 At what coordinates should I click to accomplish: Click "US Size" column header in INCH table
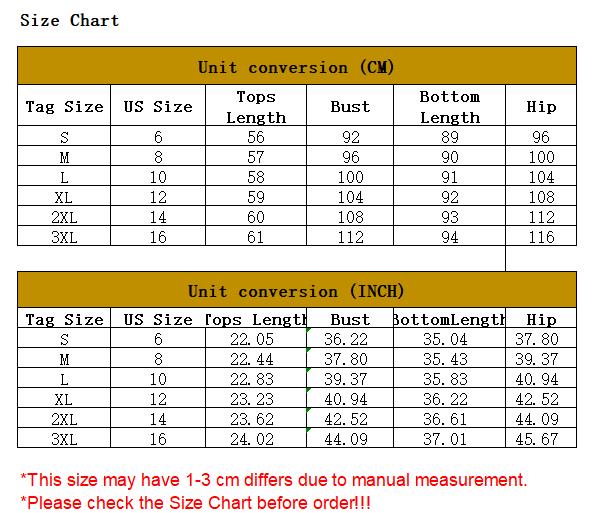click(158, 320)
